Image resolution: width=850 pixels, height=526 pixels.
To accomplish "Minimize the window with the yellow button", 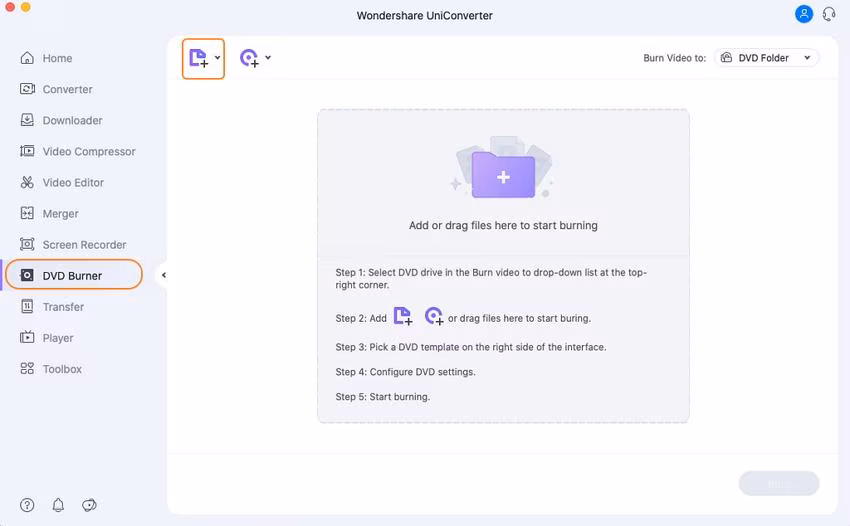I will pos(25,7).
